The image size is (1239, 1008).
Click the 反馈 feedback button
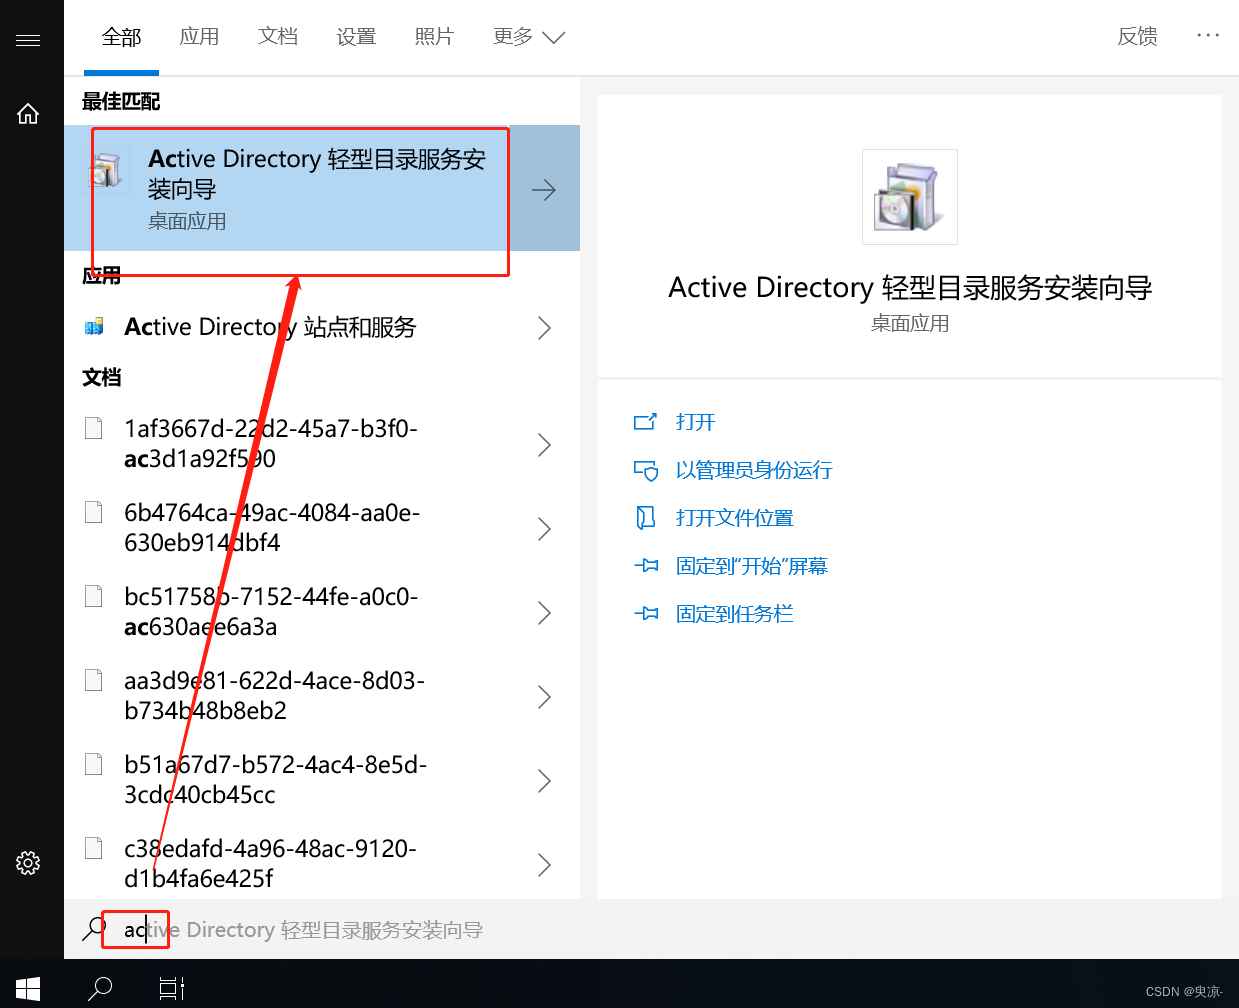[1137, 37]
